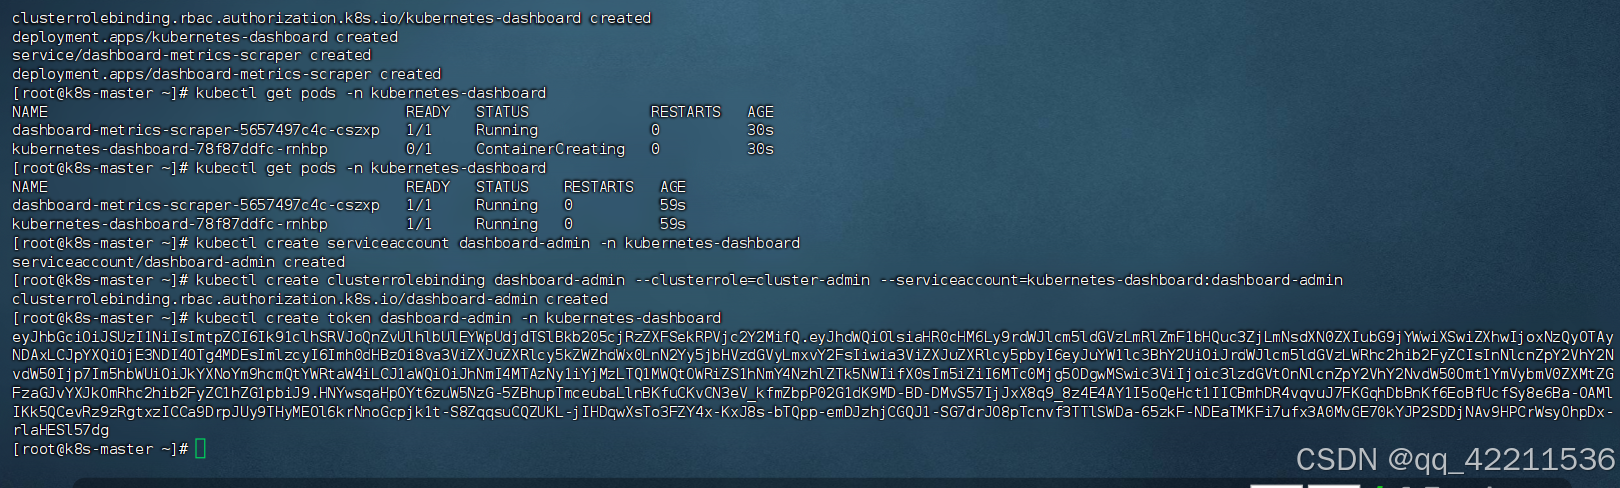
Task: Click '59s' age of kubernetes-dashboard pod
Action: point(673,224)
